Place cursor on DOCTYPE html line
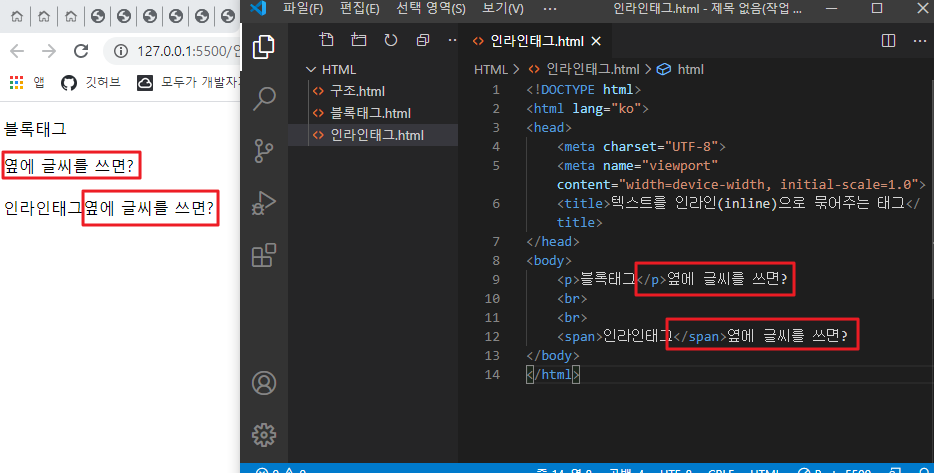This screenshot has height=473, width=934. pyautogui.click(x=583, y=90)
